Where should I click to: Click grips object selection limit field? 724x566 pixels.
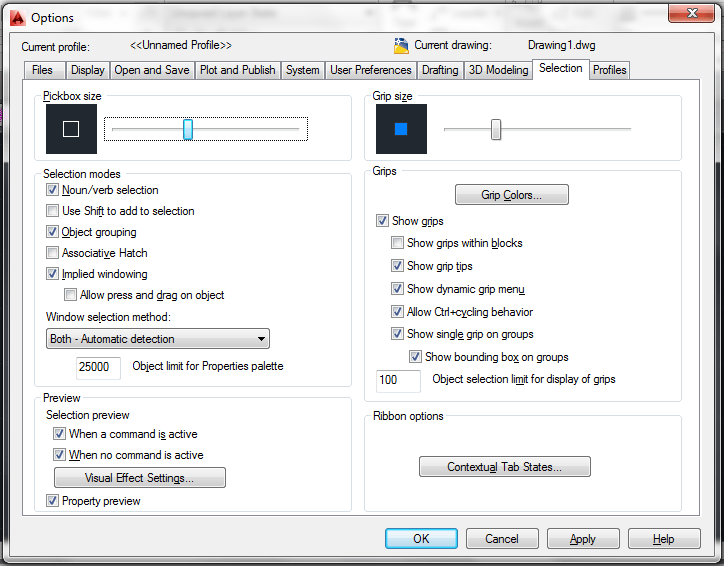398,381
